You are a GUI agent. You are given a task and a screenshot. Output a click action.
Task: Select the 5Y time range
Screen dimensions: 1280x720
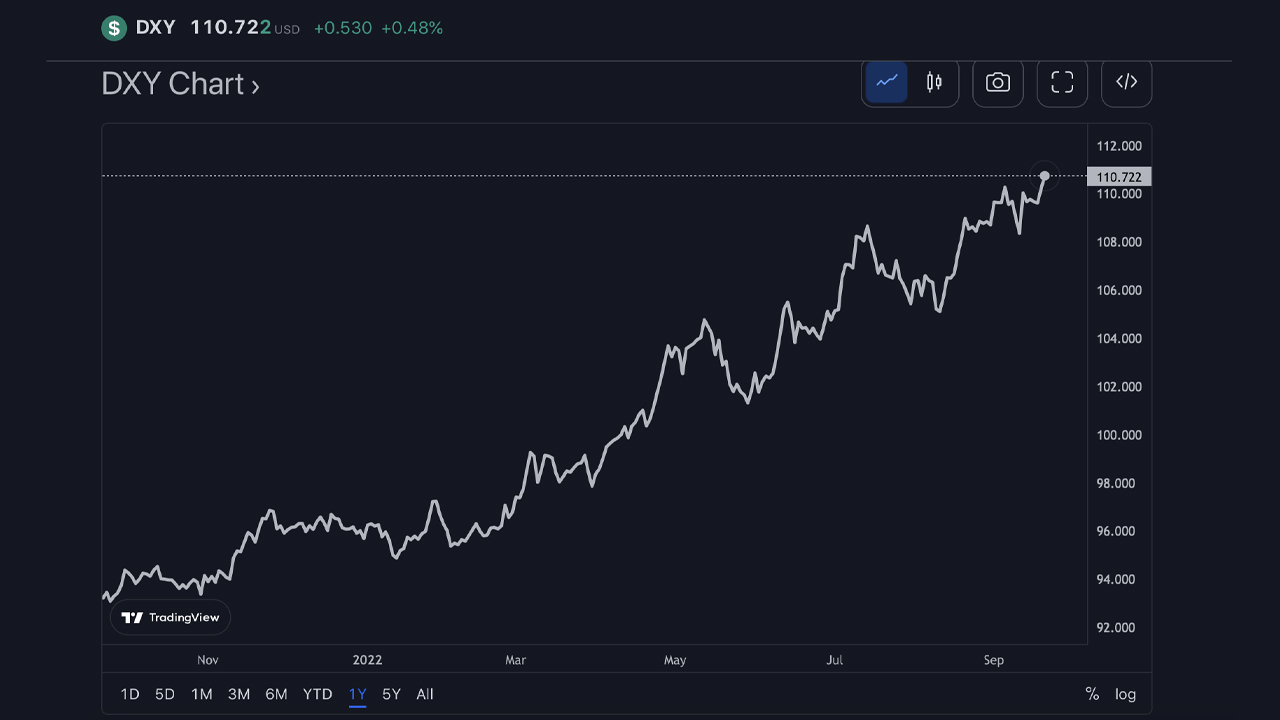coord(391,694)
